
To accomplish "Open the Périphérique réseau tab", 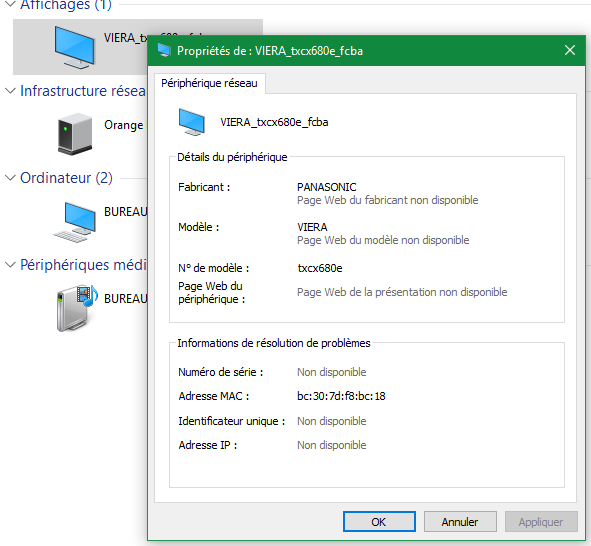I will (210, 83).
